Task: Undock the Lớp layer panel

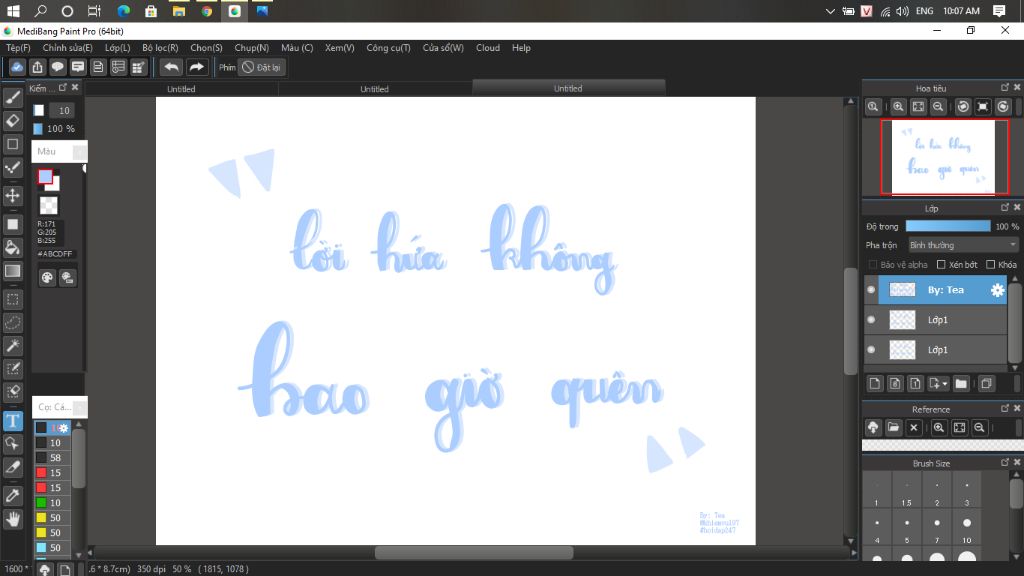Action: tap(1004, 208)
